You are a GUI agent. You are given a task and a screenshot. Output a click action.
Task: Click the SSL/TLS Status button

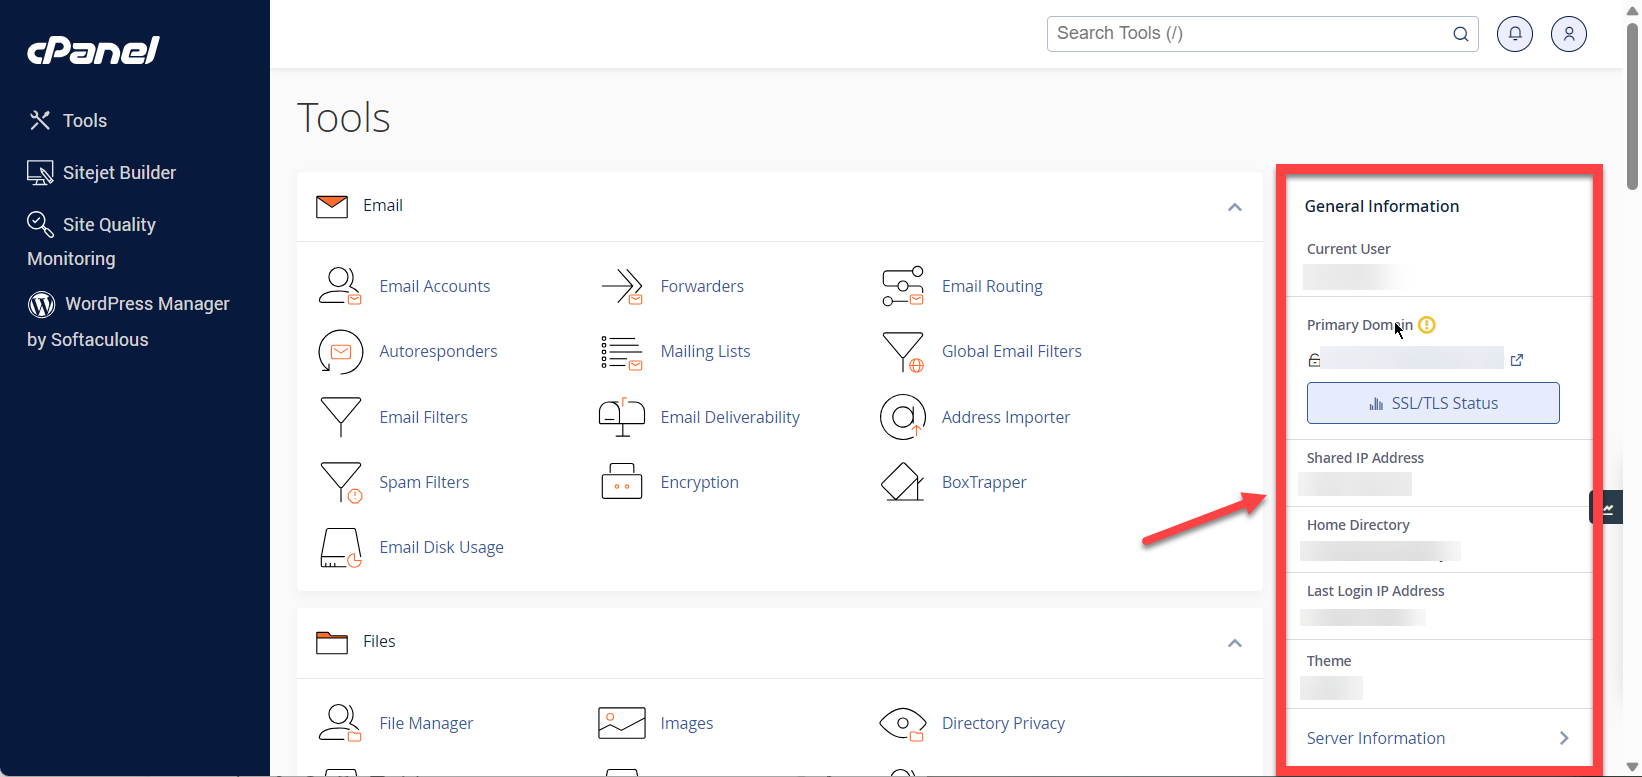click(x=1432, y=403)
